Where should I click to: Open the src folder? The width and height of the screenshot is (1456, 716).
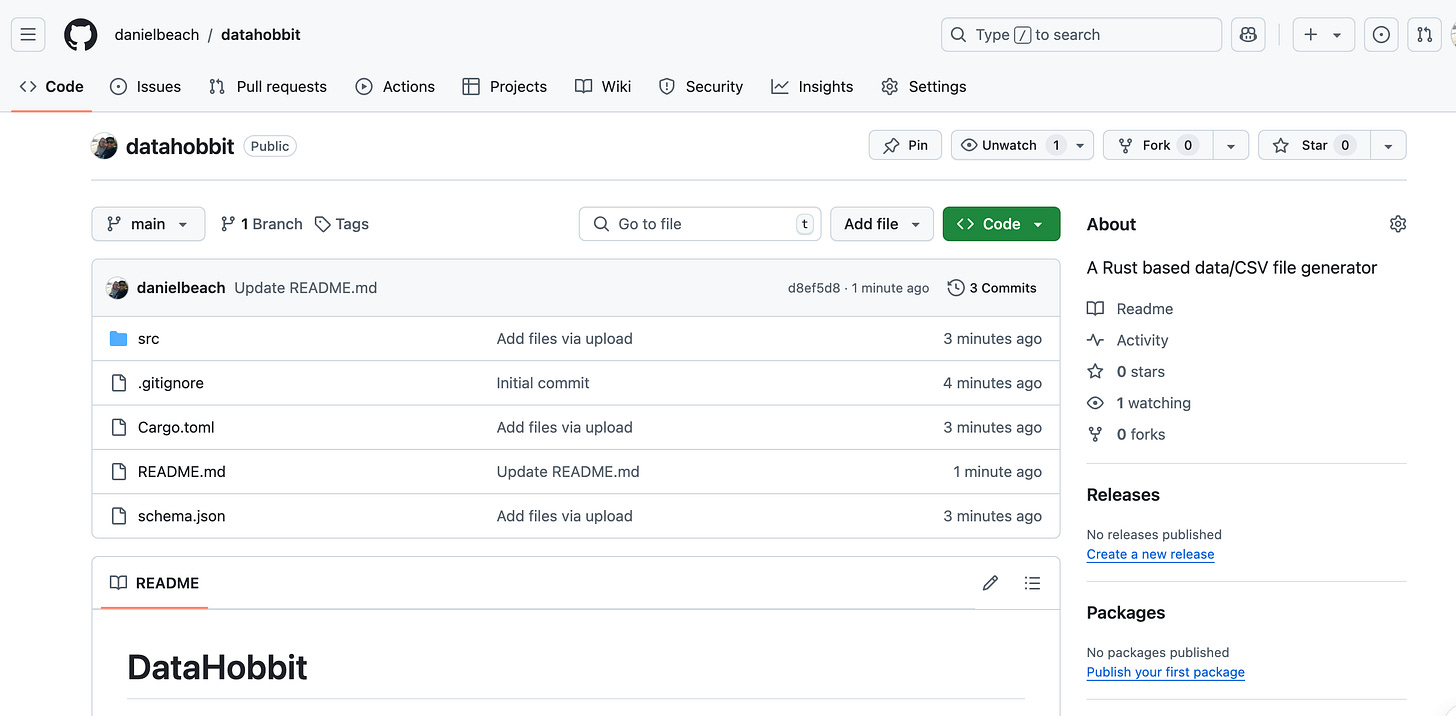148,339
